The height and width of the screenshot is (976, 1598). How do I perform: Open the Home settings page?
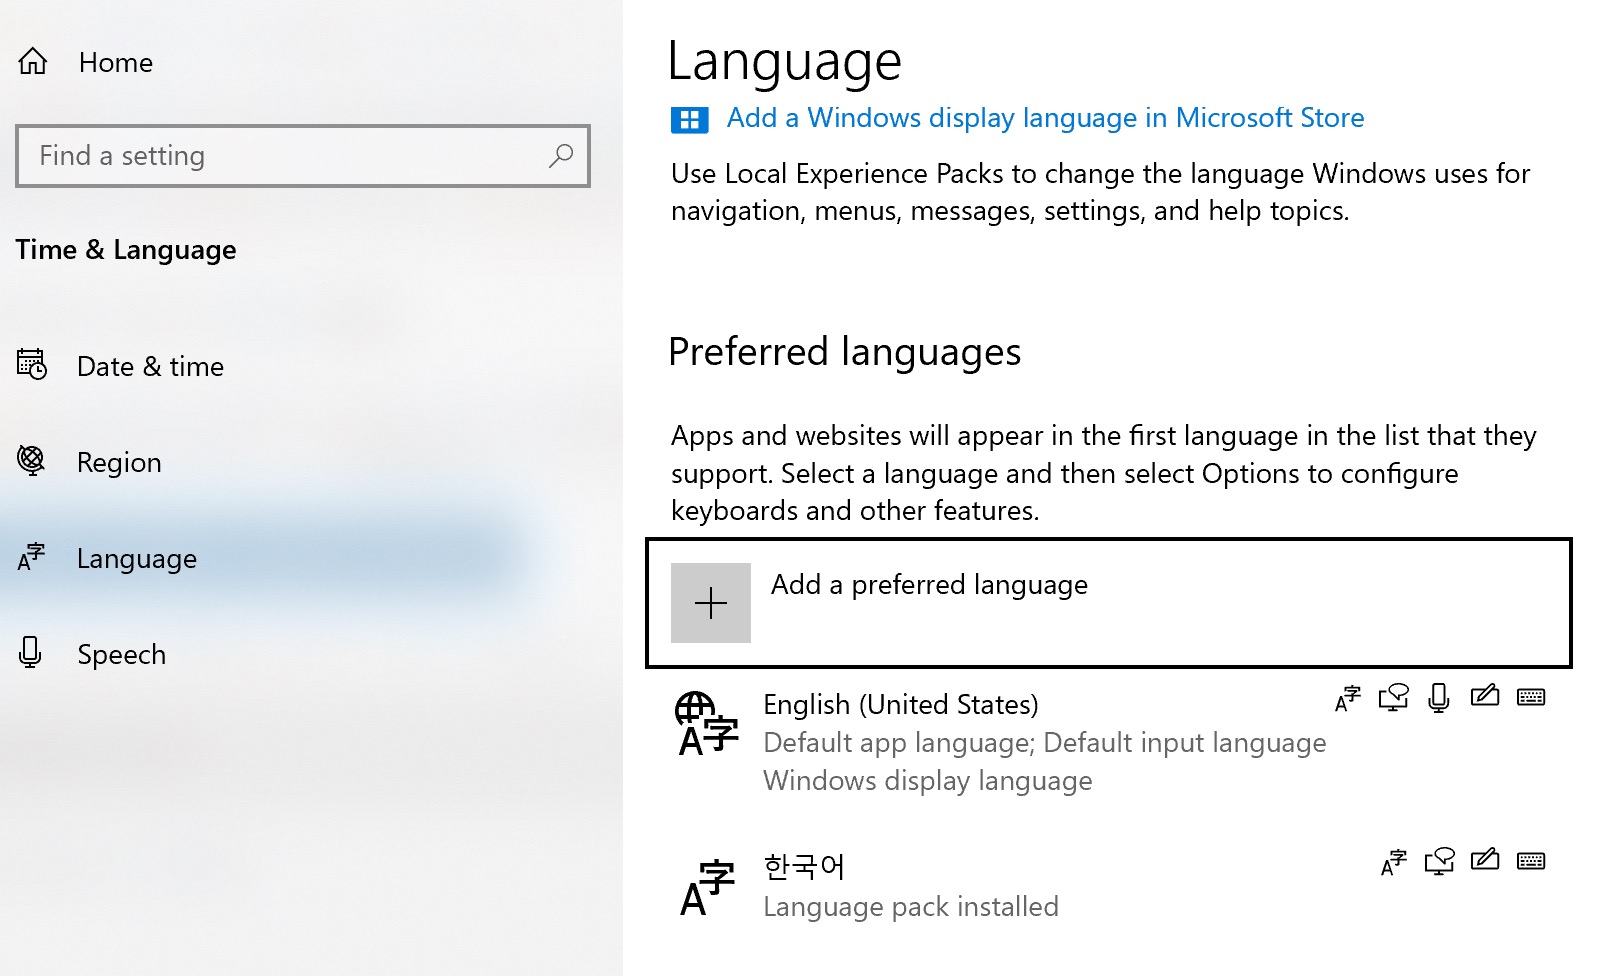click(x=116, y=62)
